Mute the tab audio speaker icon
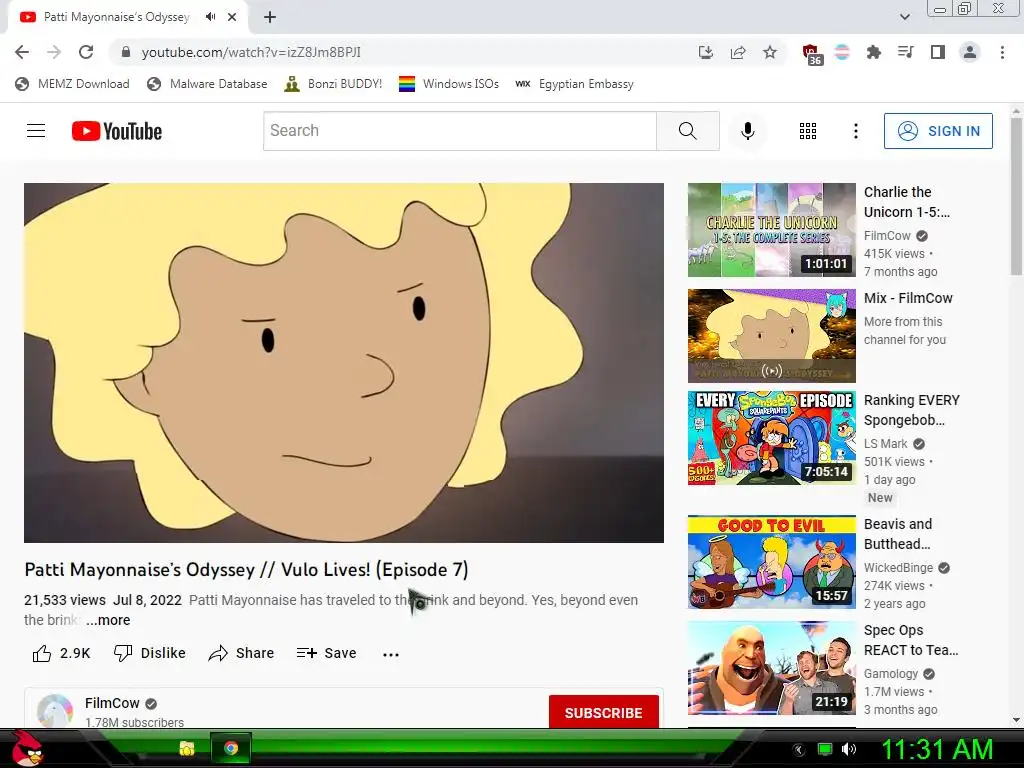The height and width of the screenshot is (768, 1024). [210, 17]
